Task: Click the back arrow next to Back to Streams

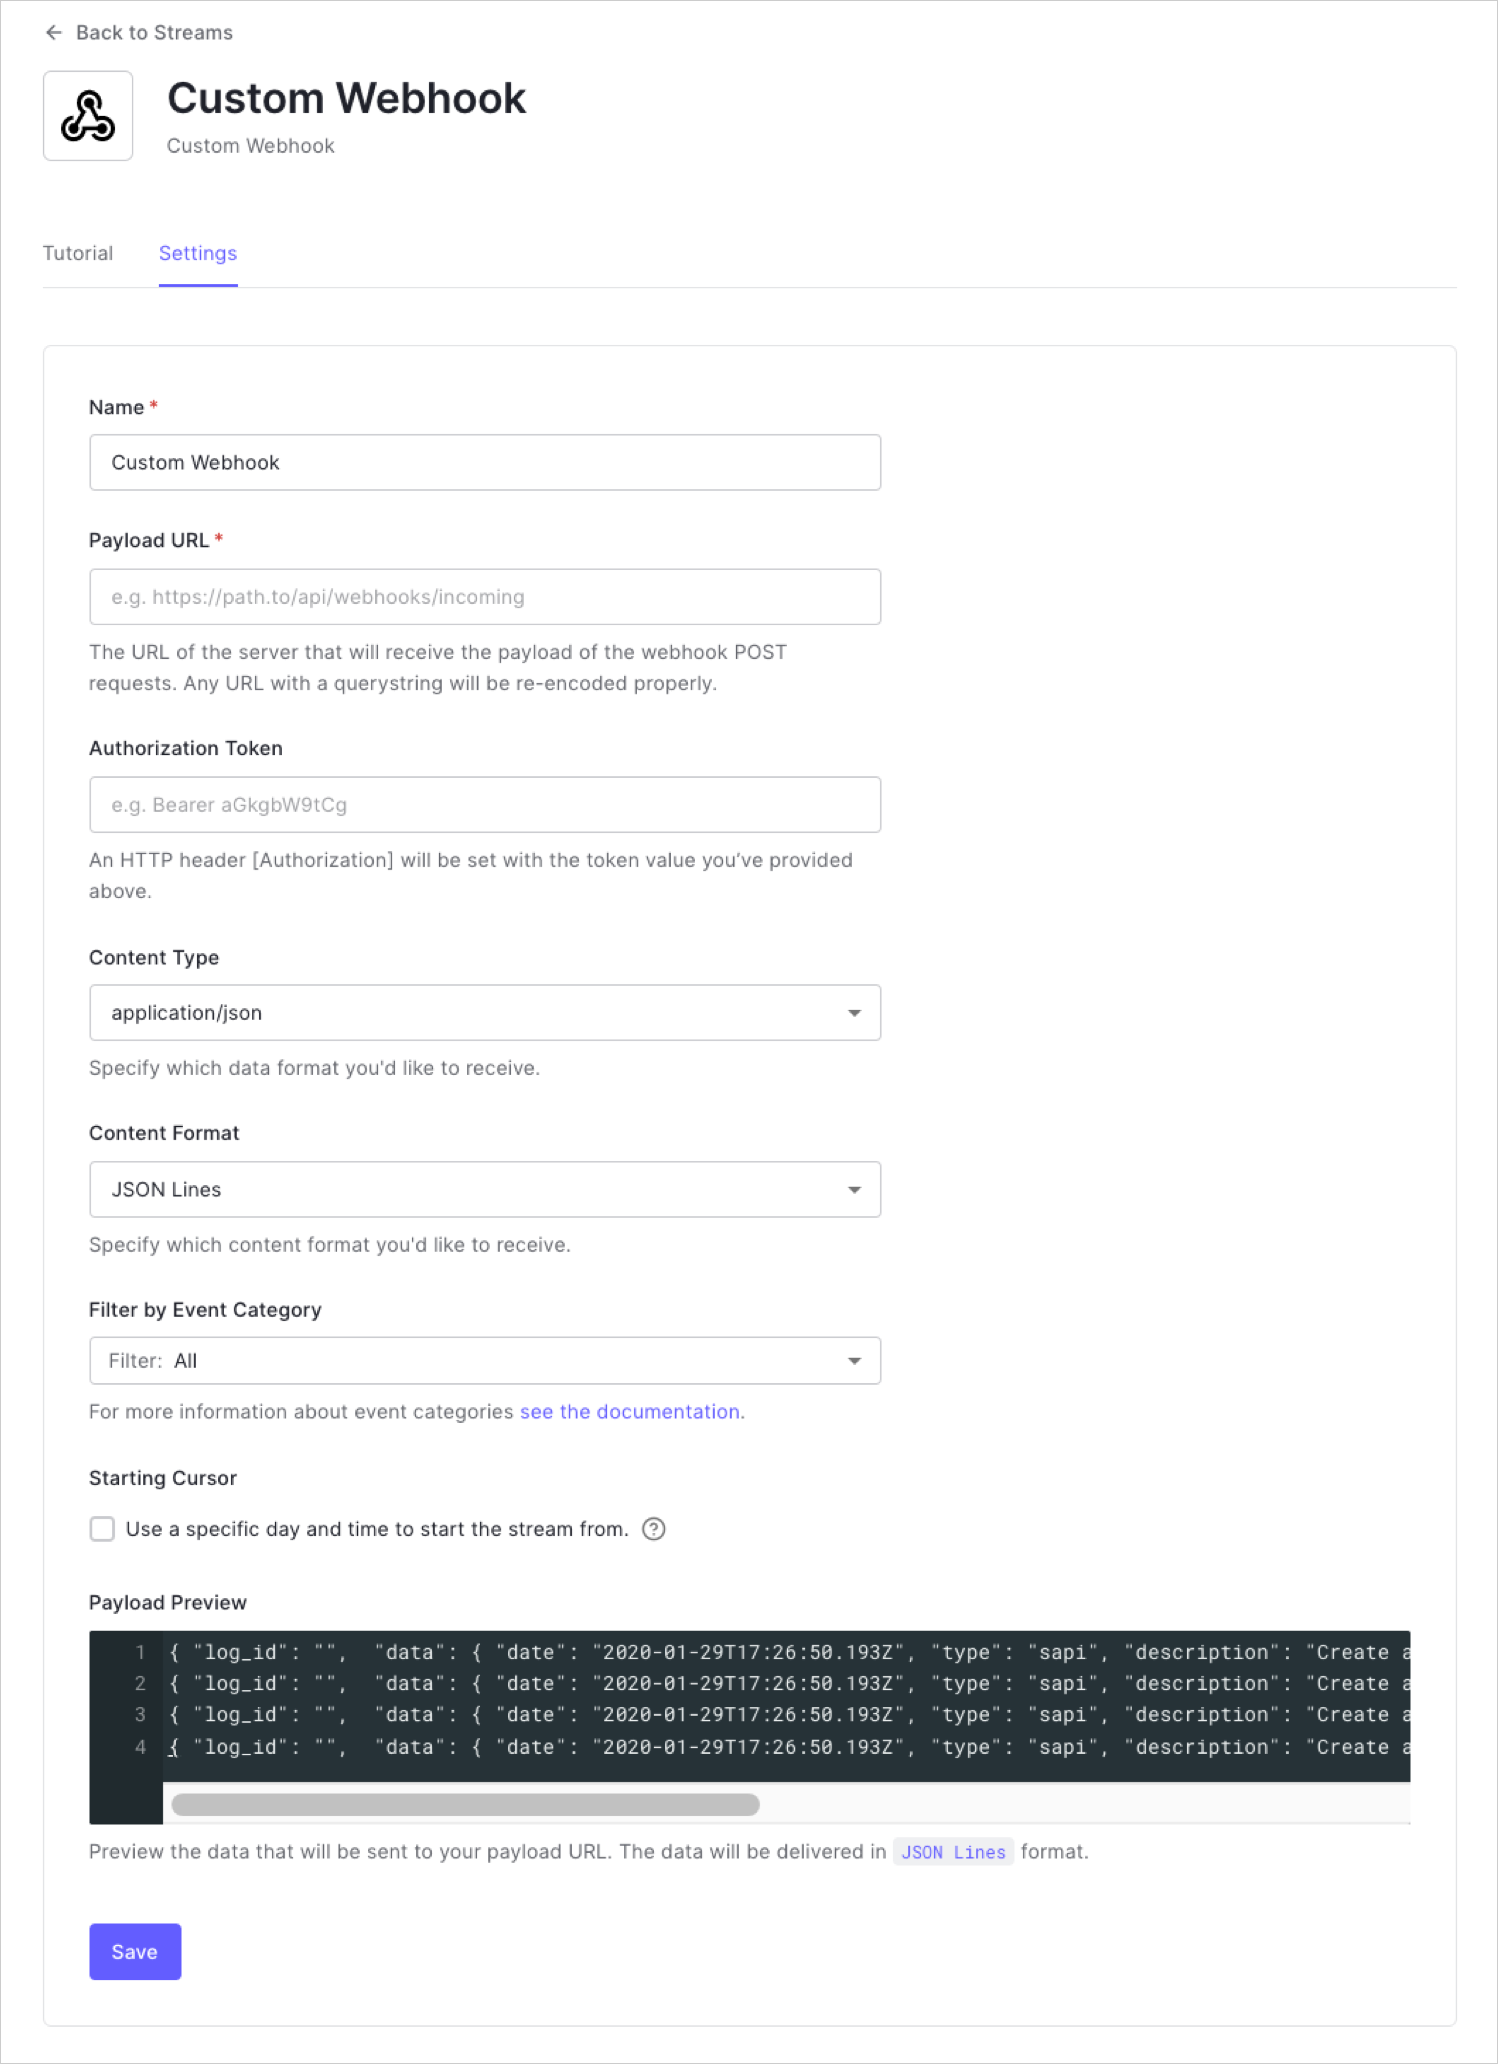Action: pyautogui.click(x=52, y=32)
